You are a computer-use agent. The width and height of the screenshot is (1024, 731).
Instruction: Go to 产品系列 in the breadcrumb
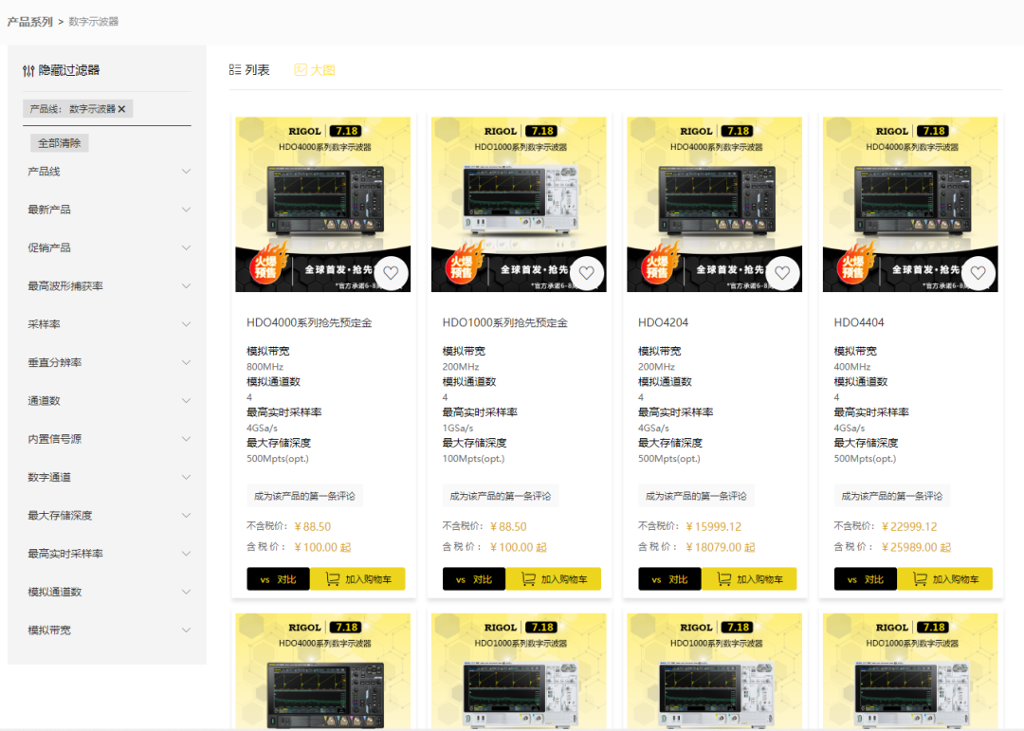[x=30, y=22]
